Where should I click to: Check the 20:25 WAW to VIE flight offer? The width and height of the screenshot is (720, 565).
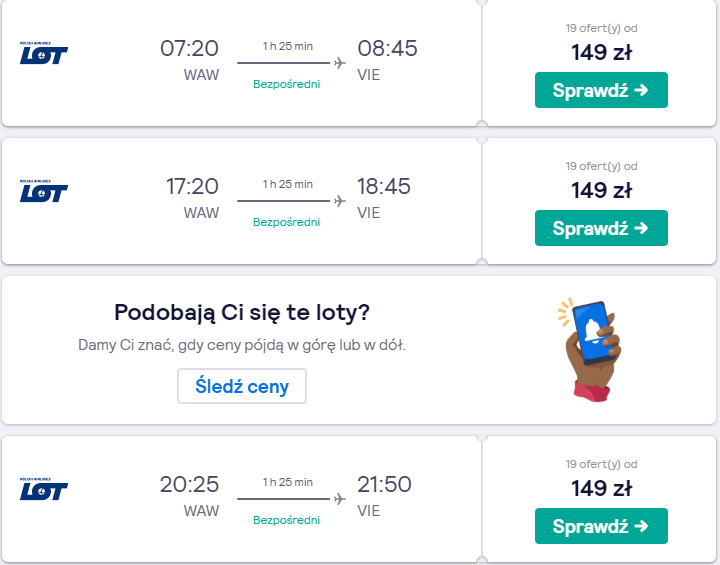601,526
